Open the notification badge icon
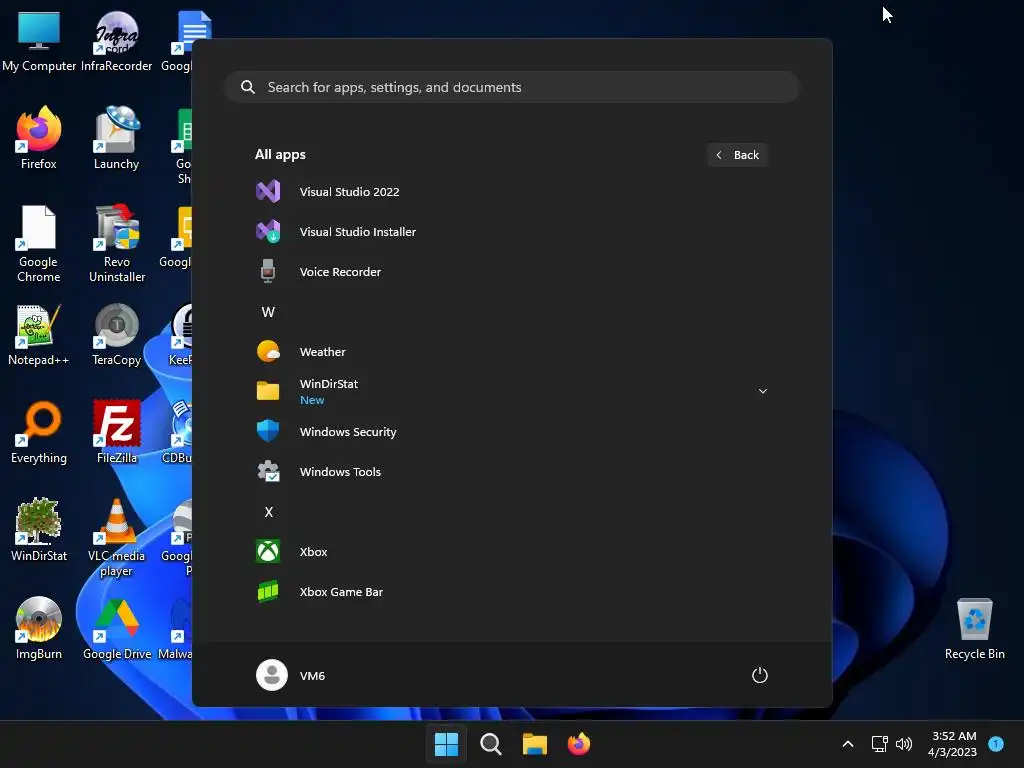 point(996,743)
